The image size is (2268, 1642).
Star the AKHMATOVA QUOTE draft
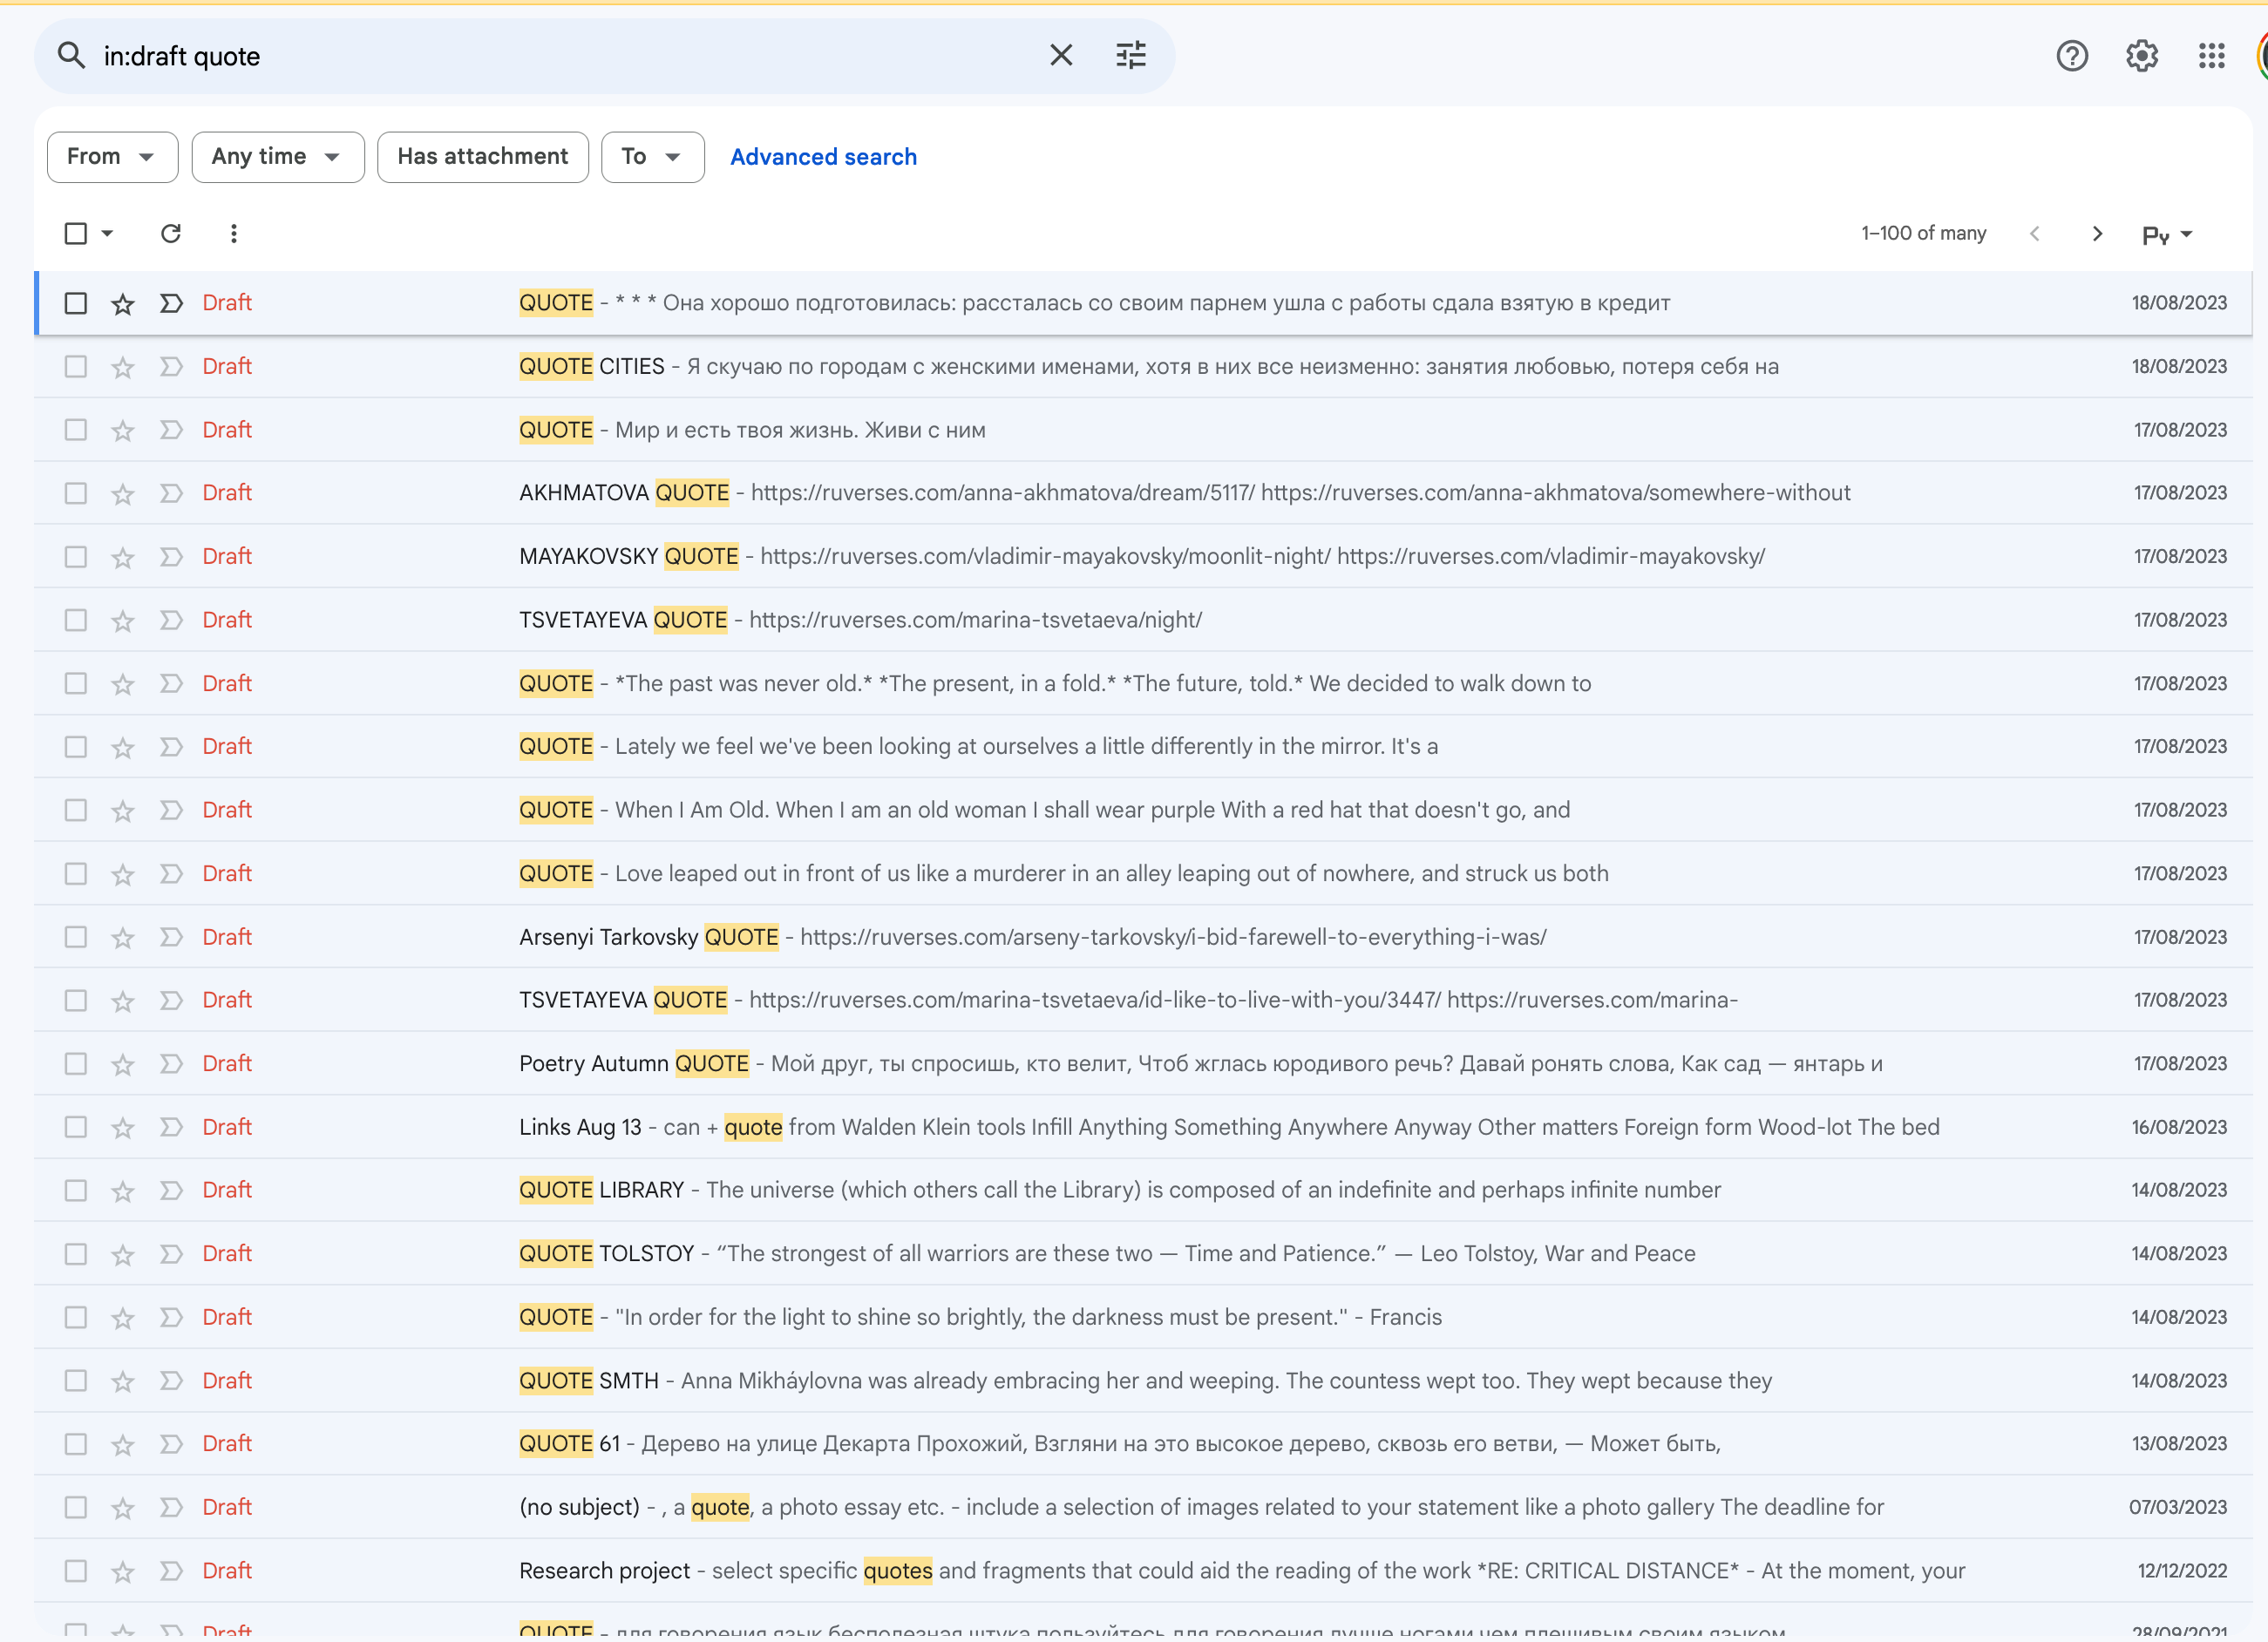click(x=122, y=494)
